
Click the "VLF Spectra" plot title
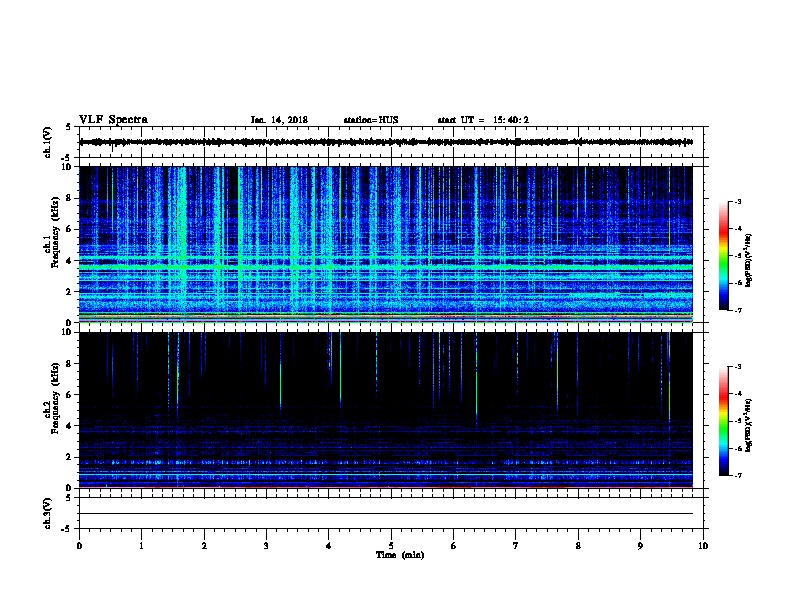pyautogui.click(x=113, y=120)
